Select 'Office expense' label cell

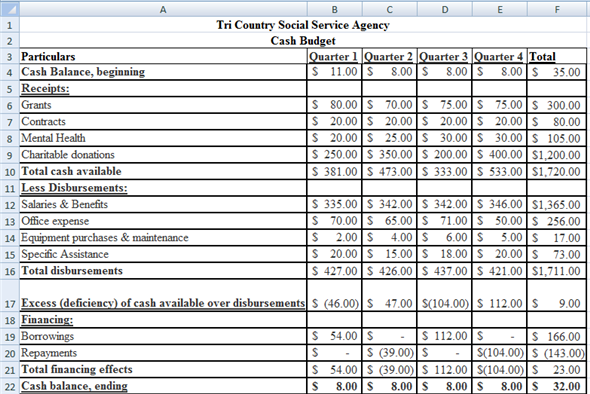(x=163, y=221)
